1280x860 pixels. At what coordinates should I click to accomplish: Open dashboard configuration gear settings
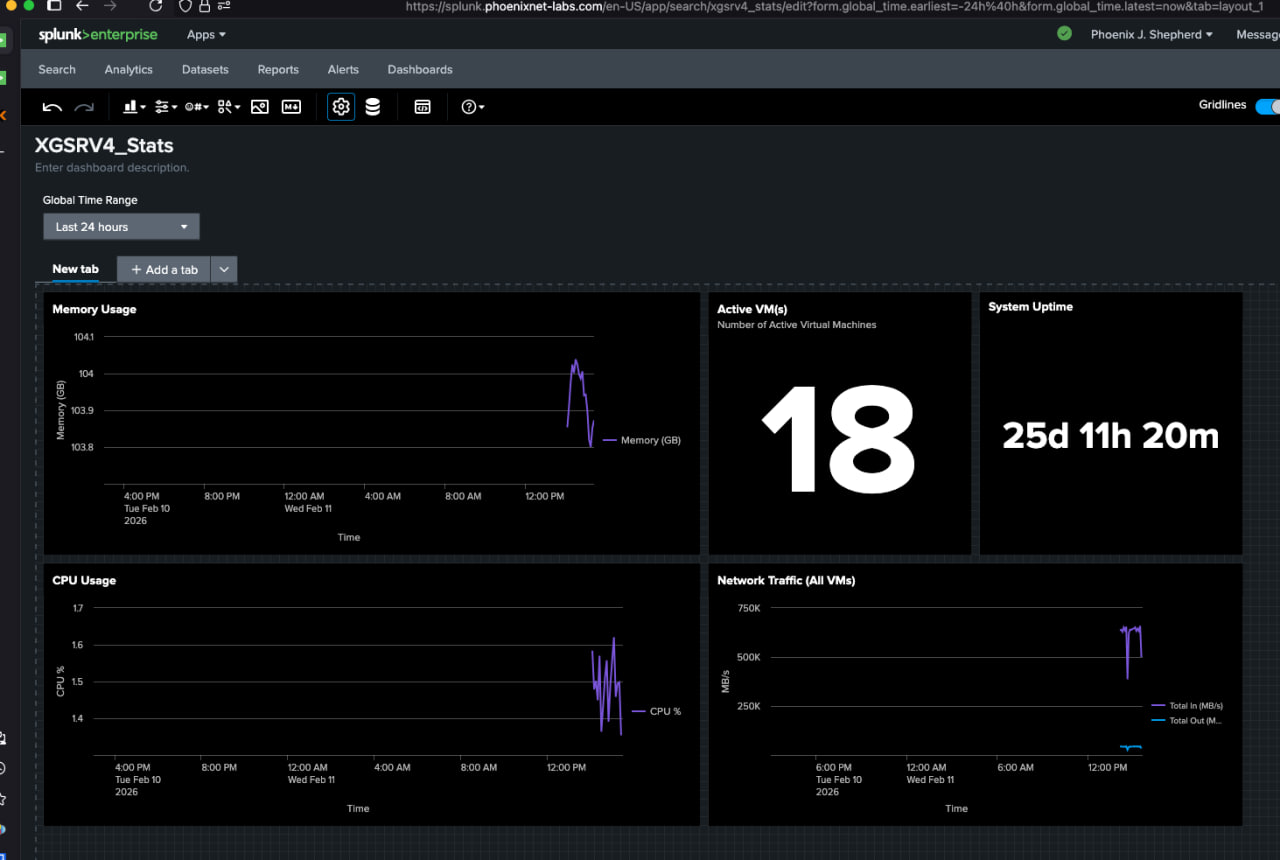coord(341,107)
